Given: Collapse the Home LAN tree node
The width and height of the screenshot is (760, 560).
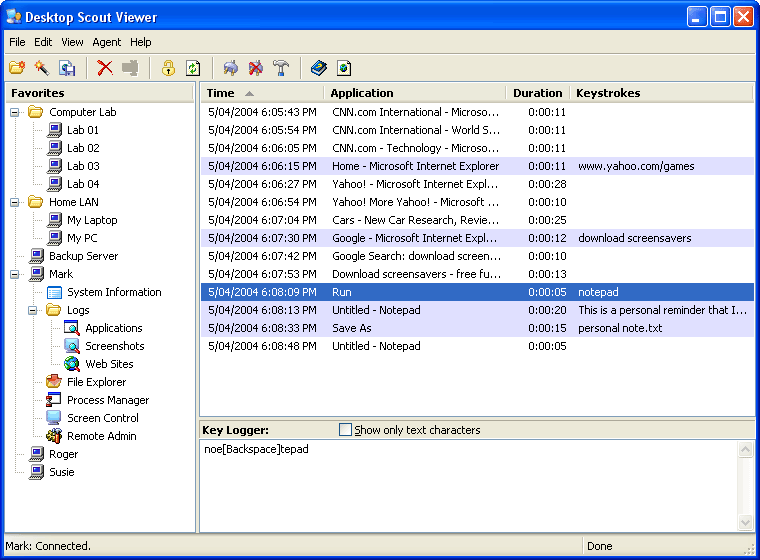Looking at the screenshot, I should click(x=15, y=202).
